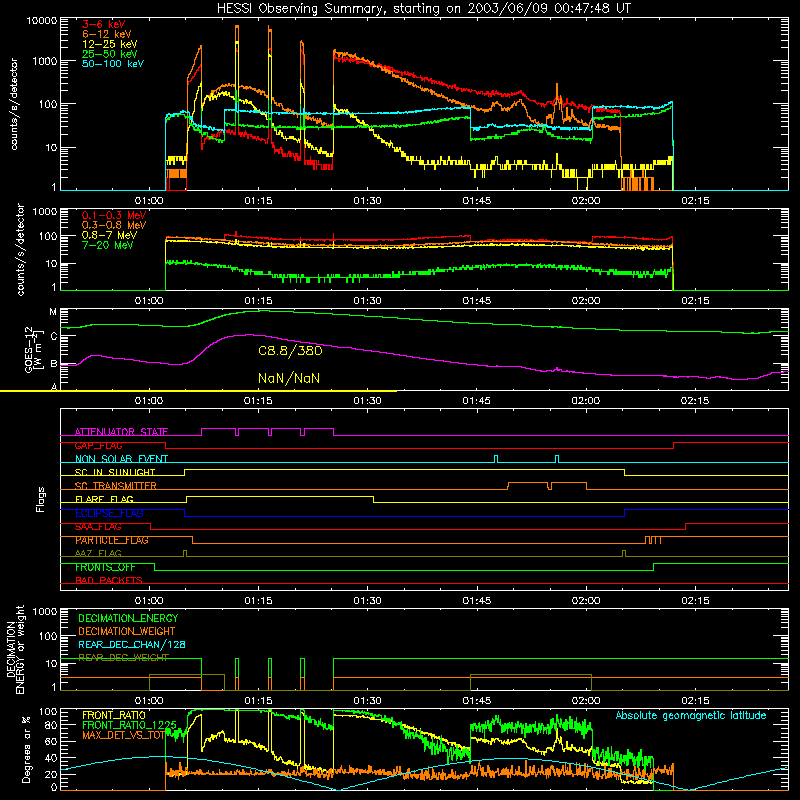Click the M level tick on GOES axis
Viewport: 800px width, 800px height.
(53, 312)
